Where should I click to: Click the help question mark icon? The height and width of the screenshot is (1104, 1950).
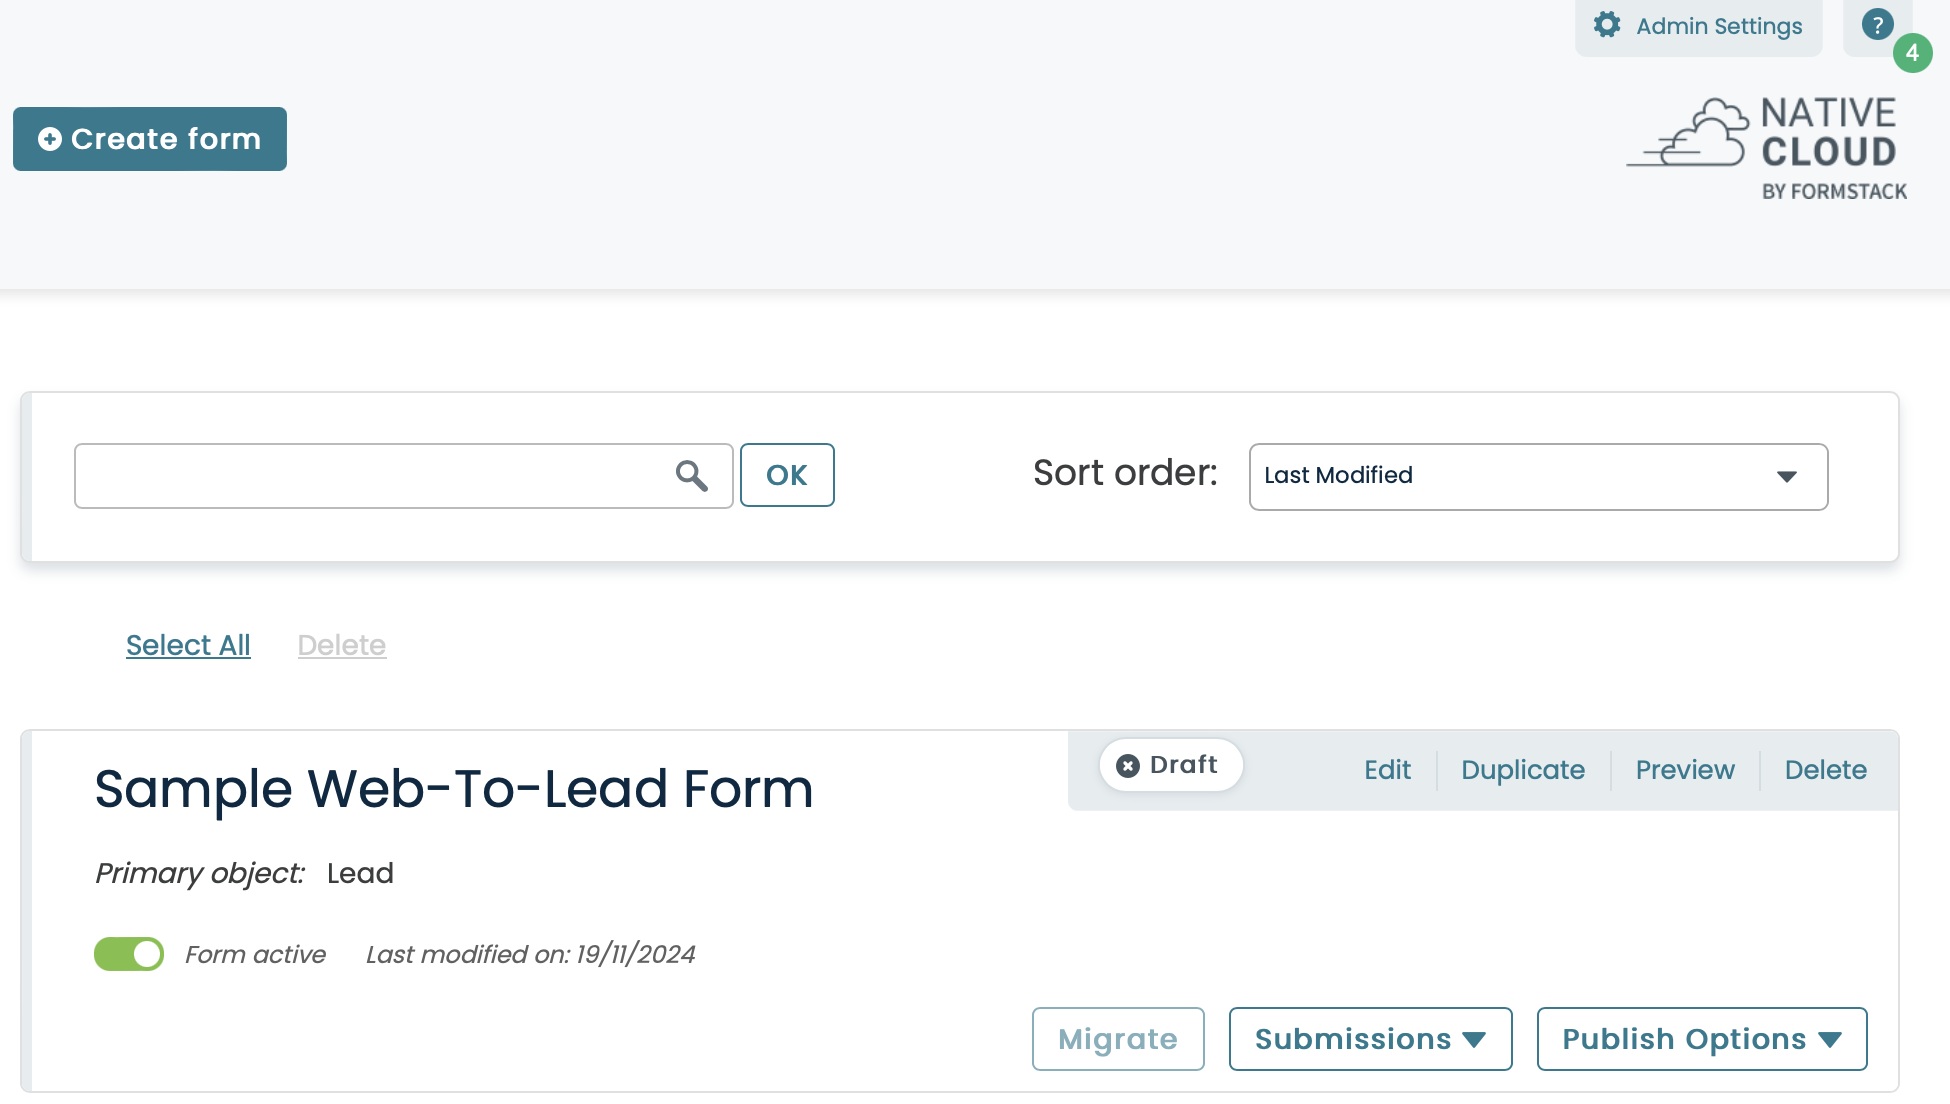[1877, 25]
